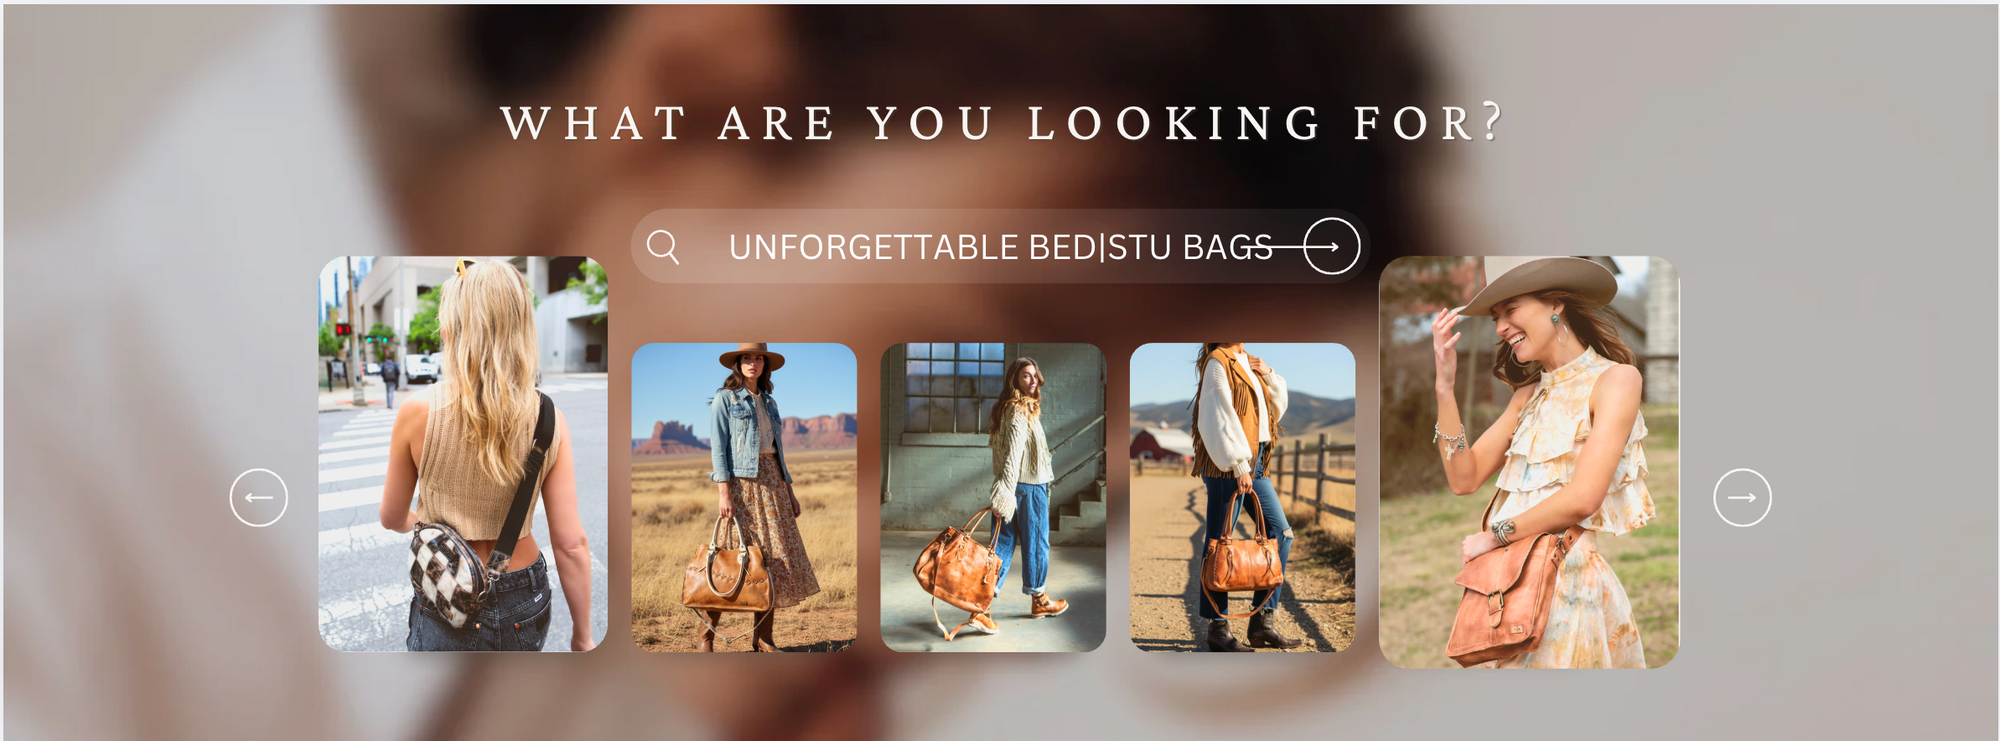Open the denim jacket desert photo
The height and width of the screenshot is (741, 2000).
tap(744, 497)
